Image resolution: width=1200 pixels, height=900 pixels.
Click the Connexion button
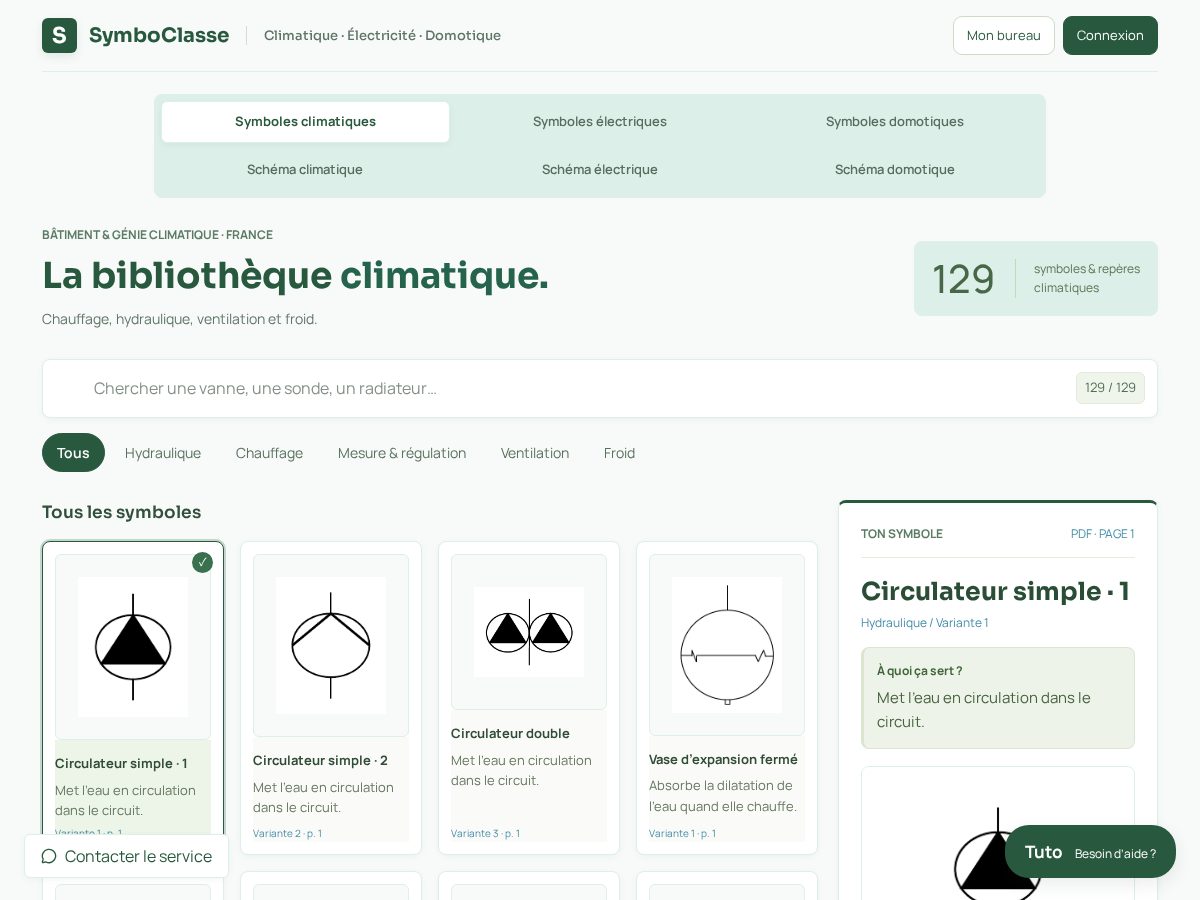[x=1110, y=35]
